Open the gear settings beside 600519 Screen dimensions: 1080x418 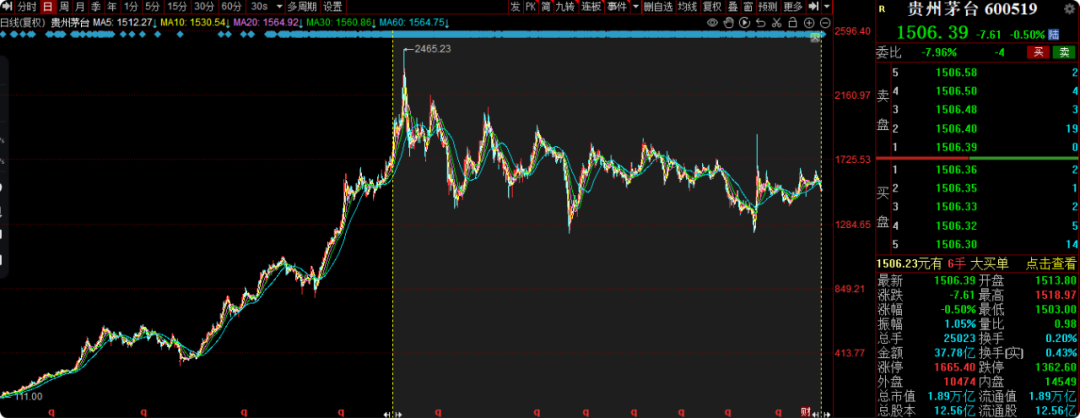tap(1070, 8)
